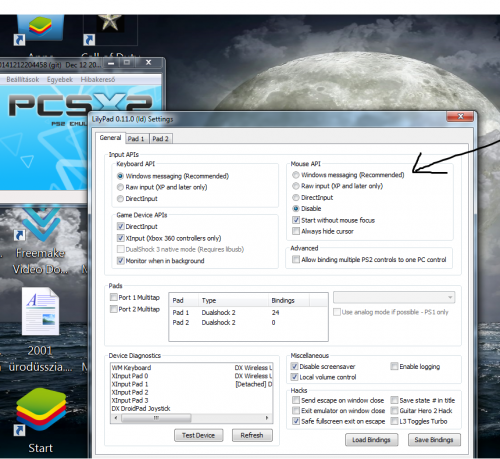Click left scroll arrow in Device Diagnostics
Screen dimensions: 500x459
tap(116, 418)
